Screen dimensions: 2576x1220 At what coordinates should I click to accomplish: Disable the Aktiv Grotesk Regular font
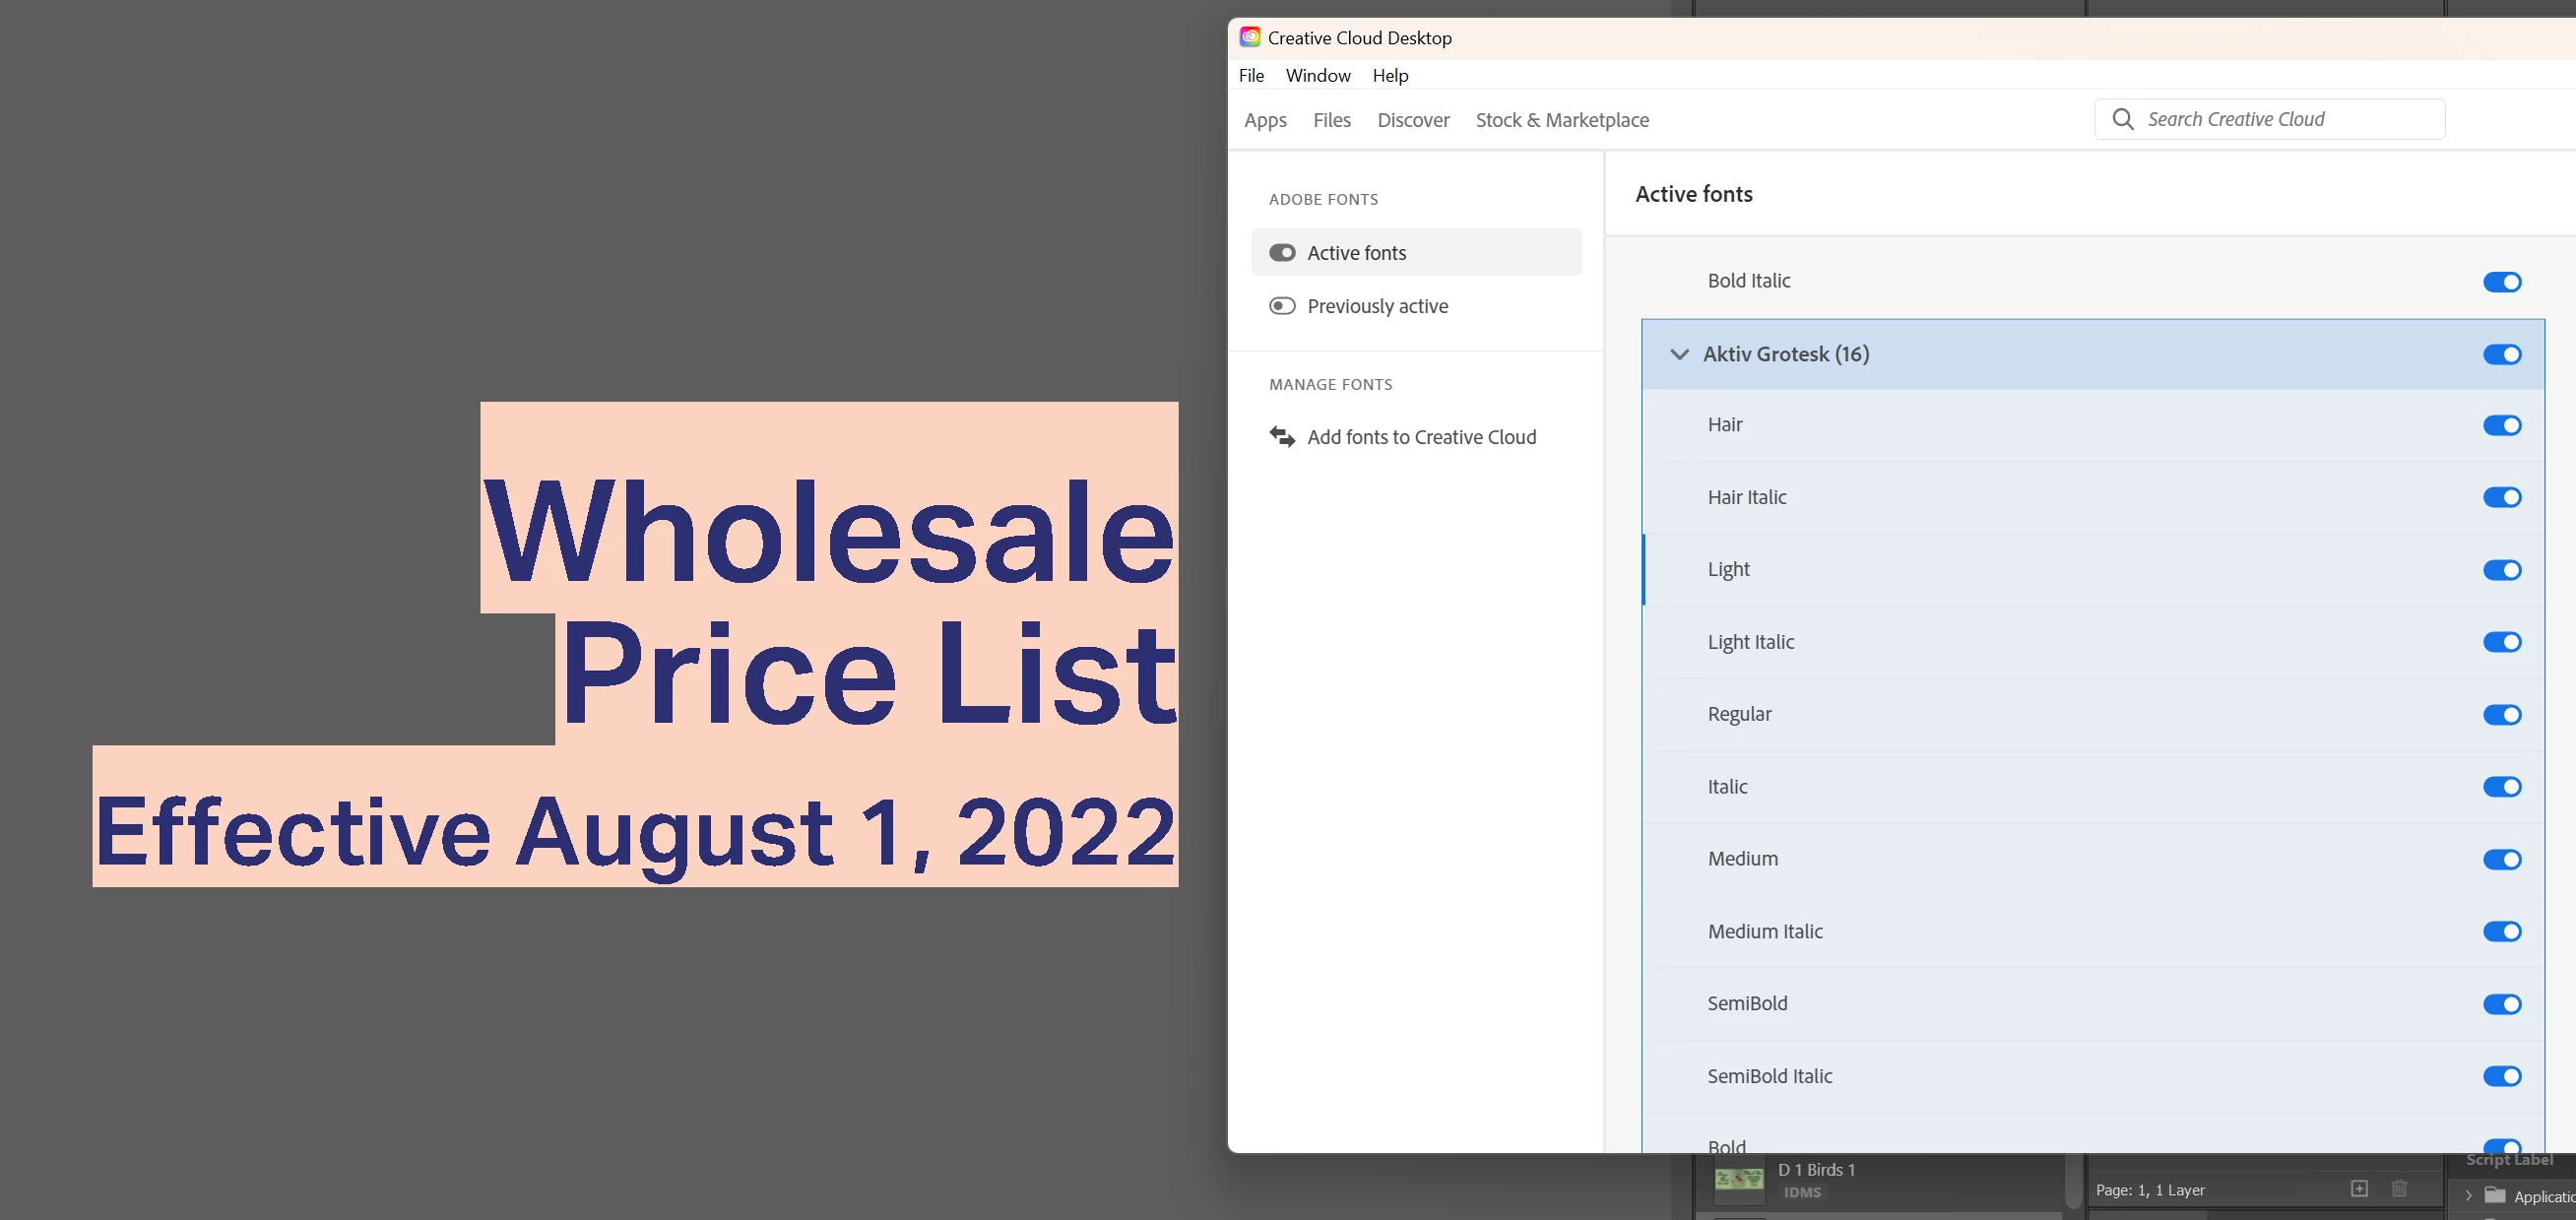(2501, 714)
